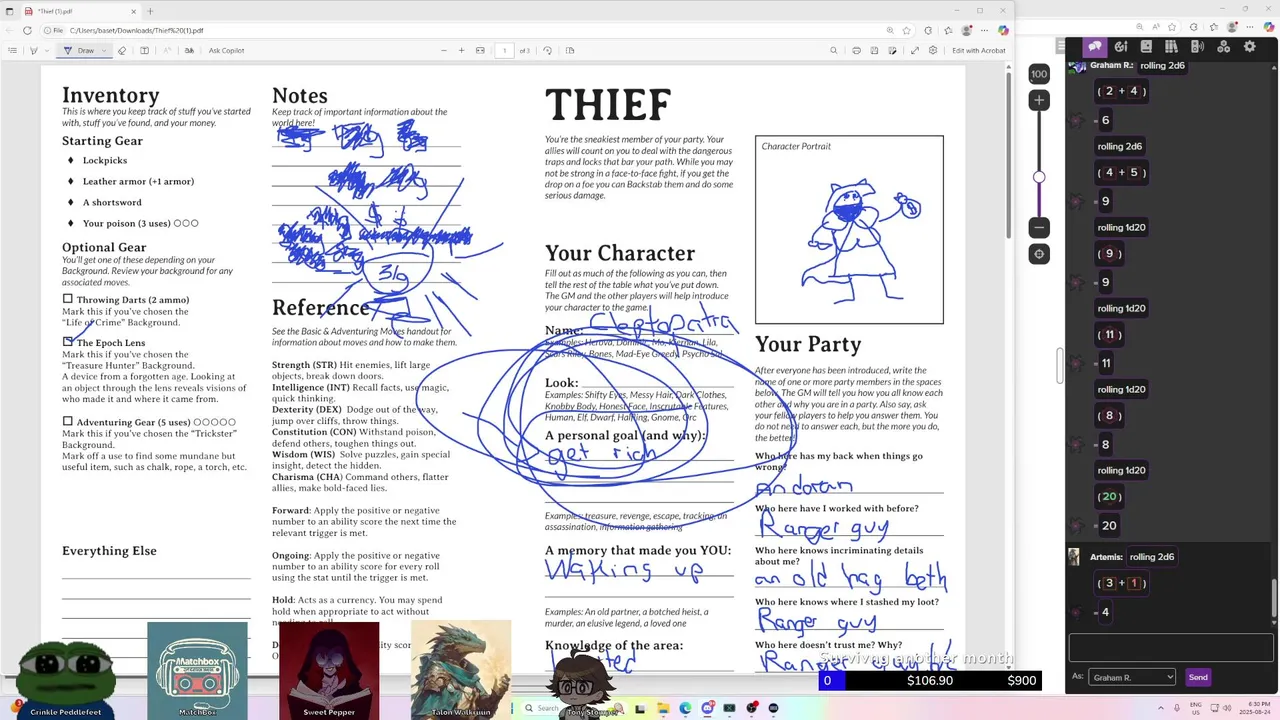Image resolution: width=1280 pixels, height=720 pixels.
Task: Open Draw tool options dropdown arrow
Action: (104, 50)
